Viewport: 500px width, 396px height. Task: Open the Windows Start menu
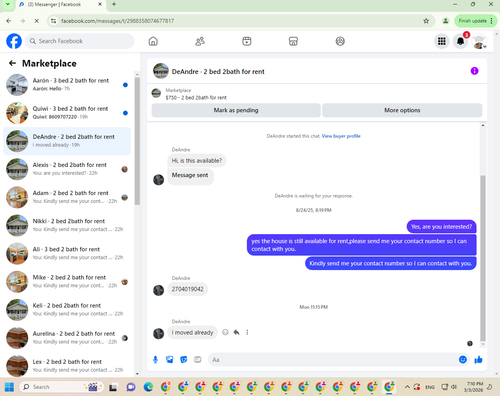(x=9, y=387)
